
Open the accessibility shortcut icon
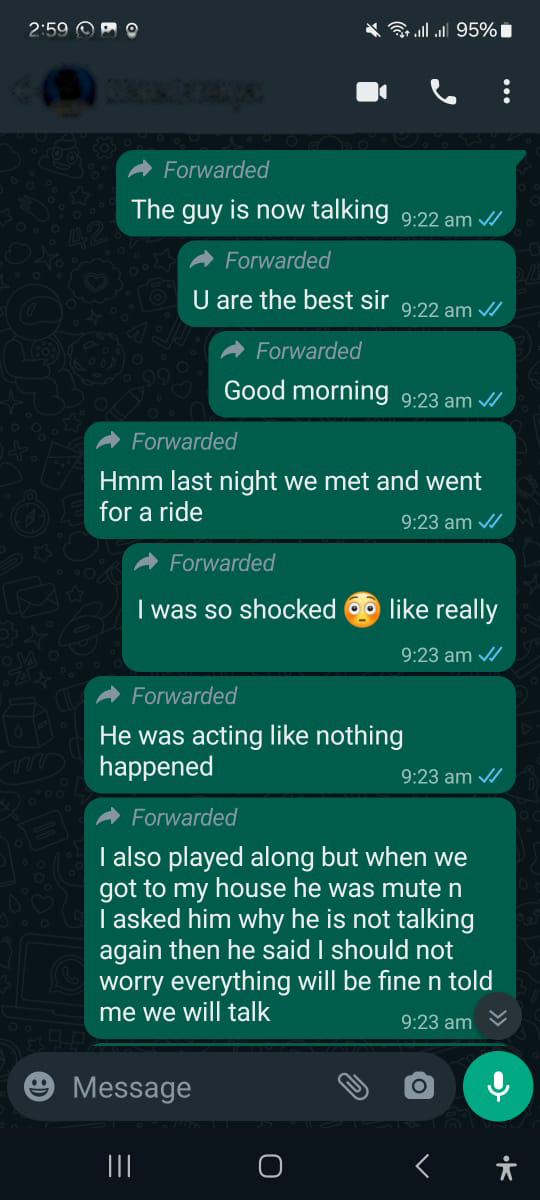(506, 1166)
